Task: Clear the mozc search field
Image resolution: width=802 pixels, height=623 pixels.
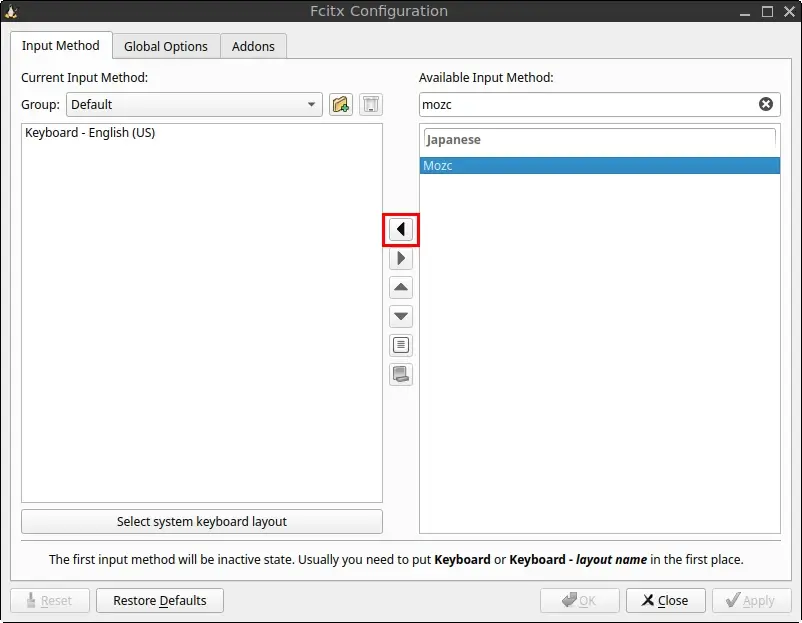Action: [765, 104]
